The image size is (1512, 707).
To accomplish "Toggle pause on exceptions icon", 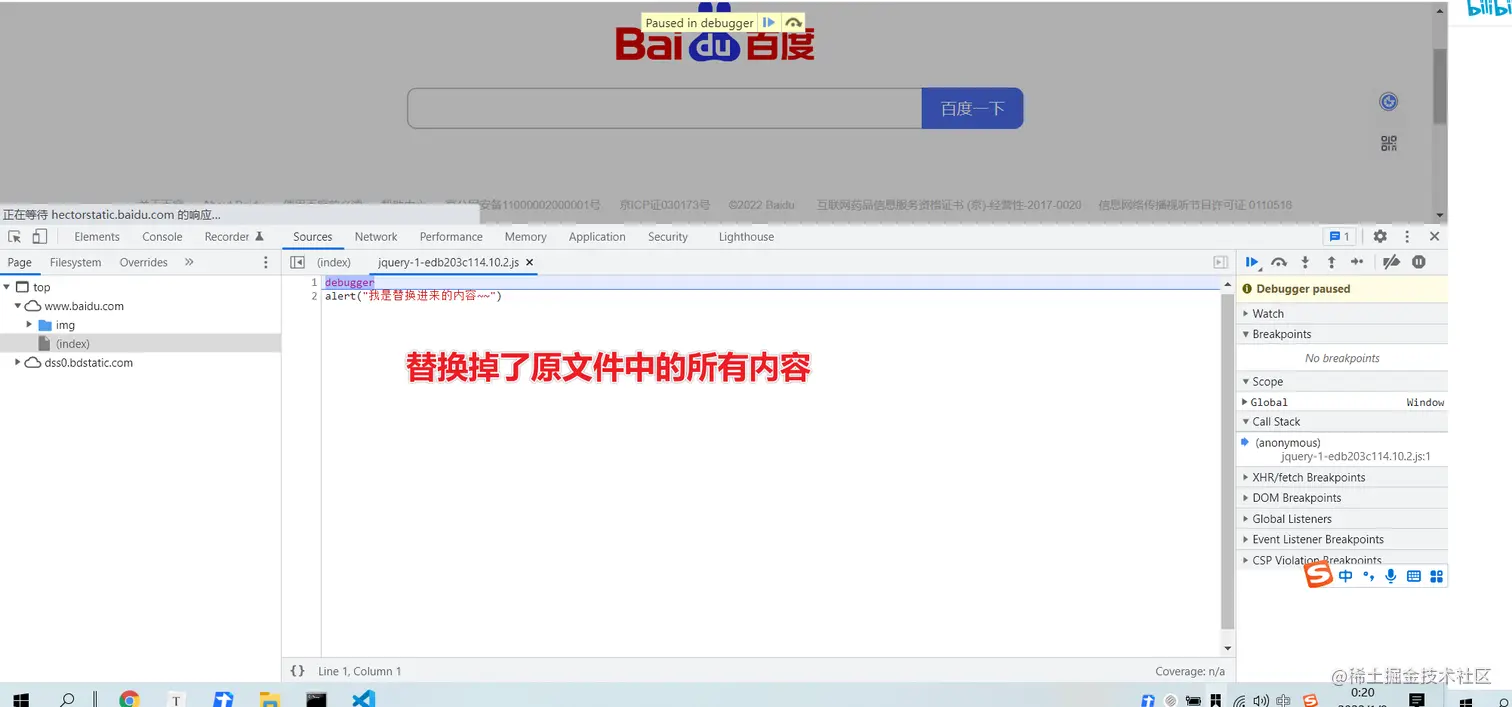I will tap(1418, 262).
